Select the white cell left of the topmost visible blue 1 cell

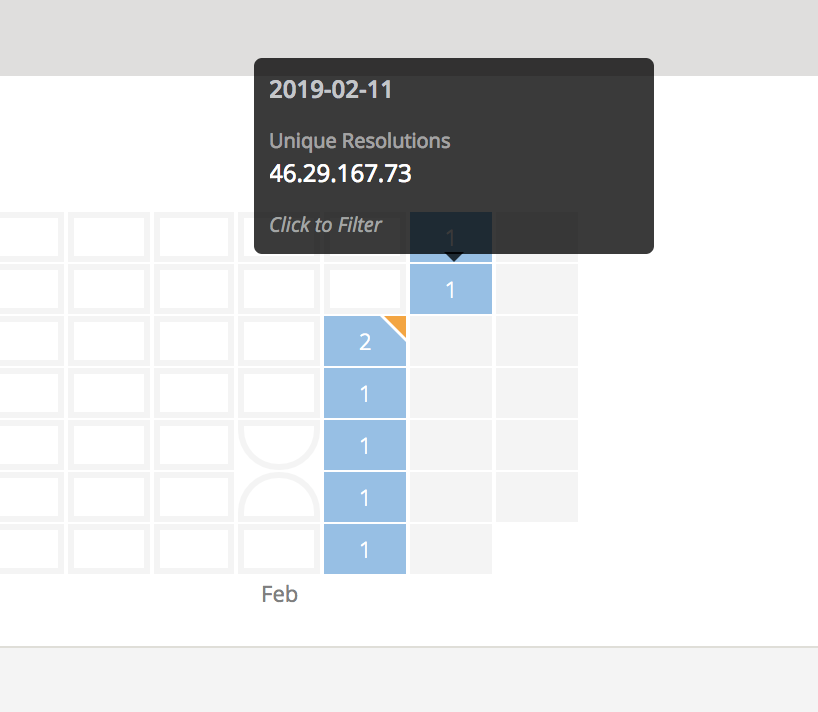364,290
